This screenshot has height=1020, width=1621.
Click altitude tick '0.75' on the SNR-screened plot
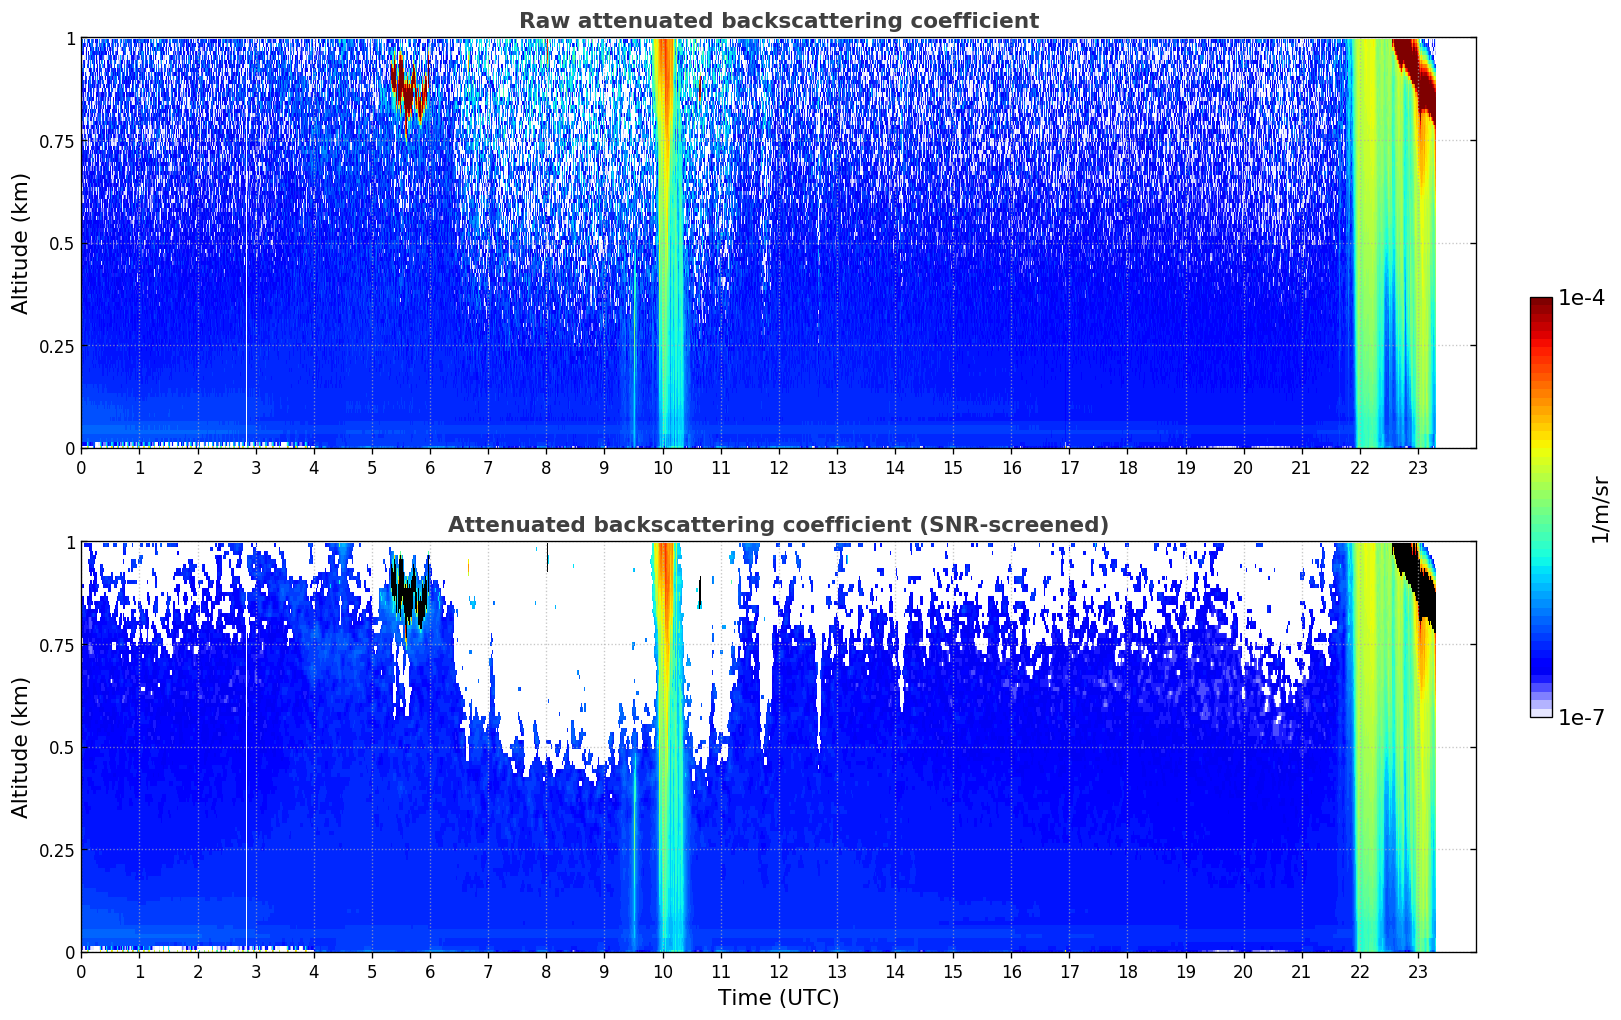[x=57, y=645]
